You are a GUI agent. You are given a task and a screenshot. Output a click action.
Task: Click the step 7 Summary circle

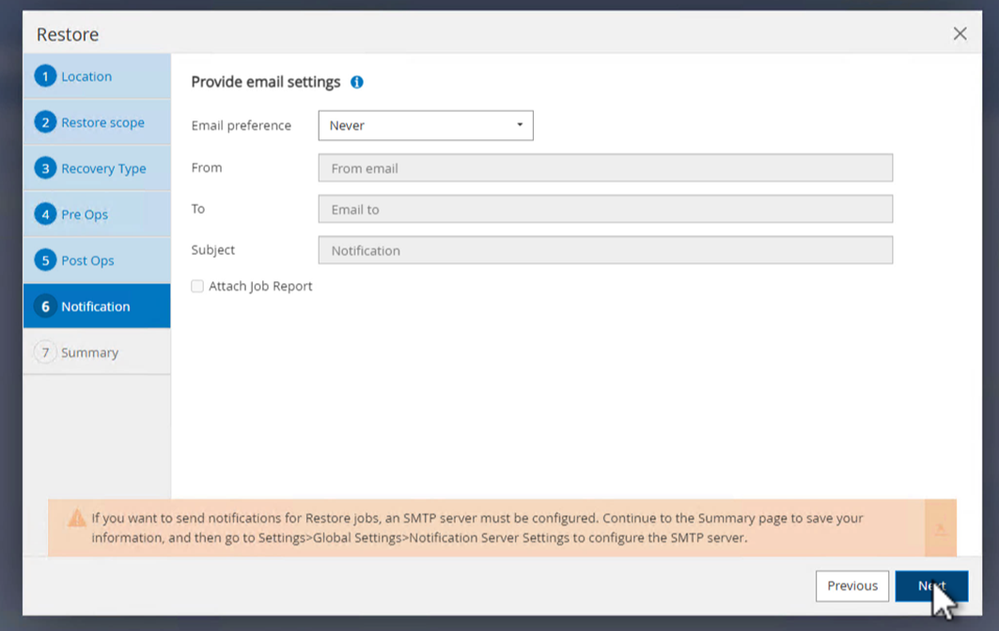(45, 352)
